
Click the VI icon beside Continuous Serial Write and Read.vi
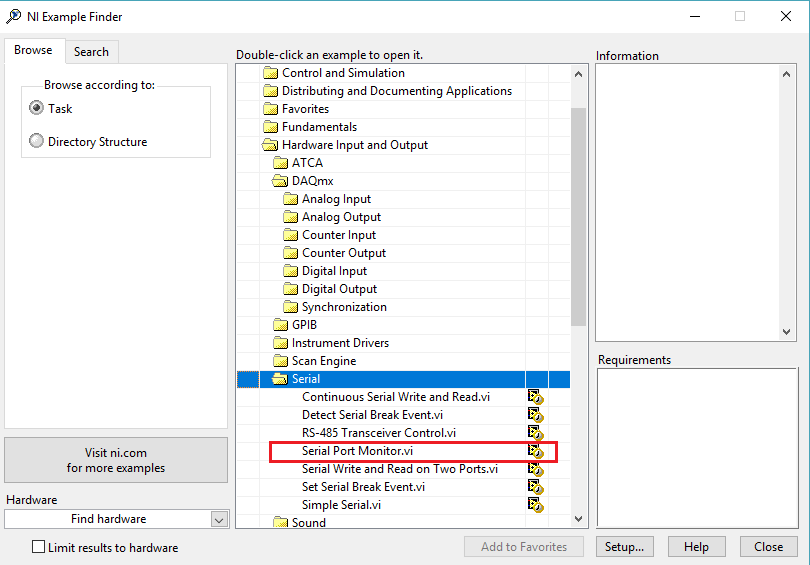(535, 397)
